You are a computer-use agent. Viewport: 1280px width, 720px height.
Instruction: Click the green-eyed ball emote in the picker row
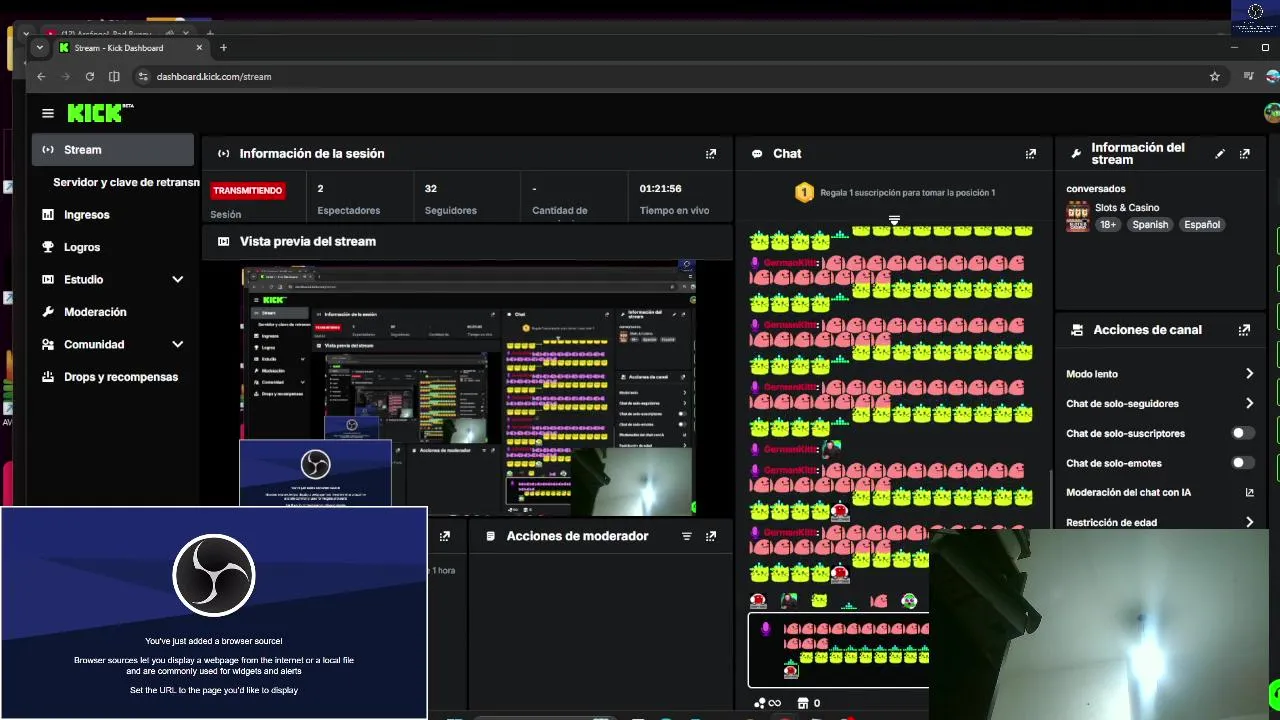(909, 601)
